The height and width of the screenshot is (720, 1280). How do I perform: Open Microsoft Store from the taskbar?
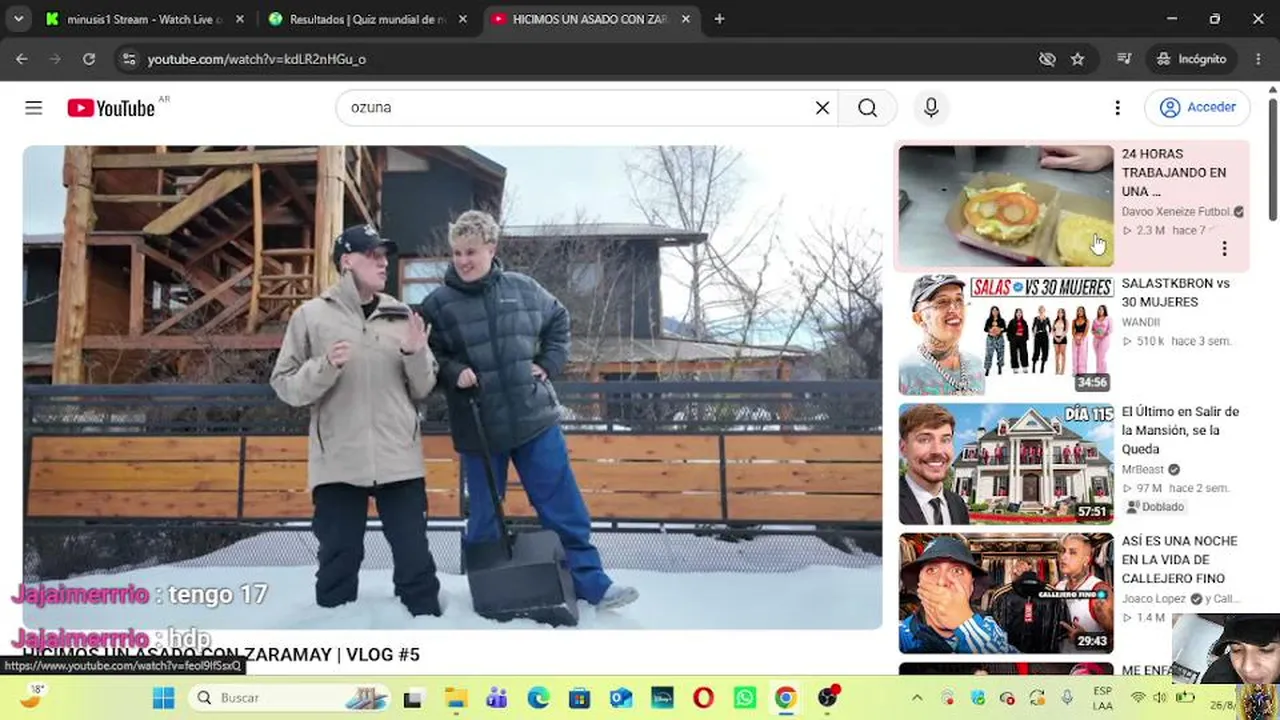579,698
